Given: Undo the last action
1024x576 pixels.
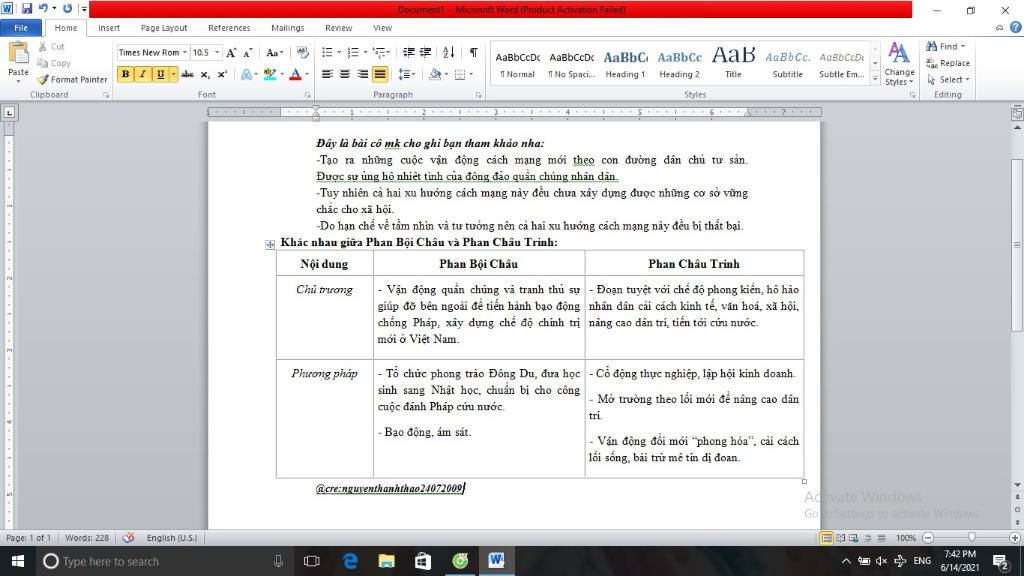Looking at the screenshot, I should (43, 8).
